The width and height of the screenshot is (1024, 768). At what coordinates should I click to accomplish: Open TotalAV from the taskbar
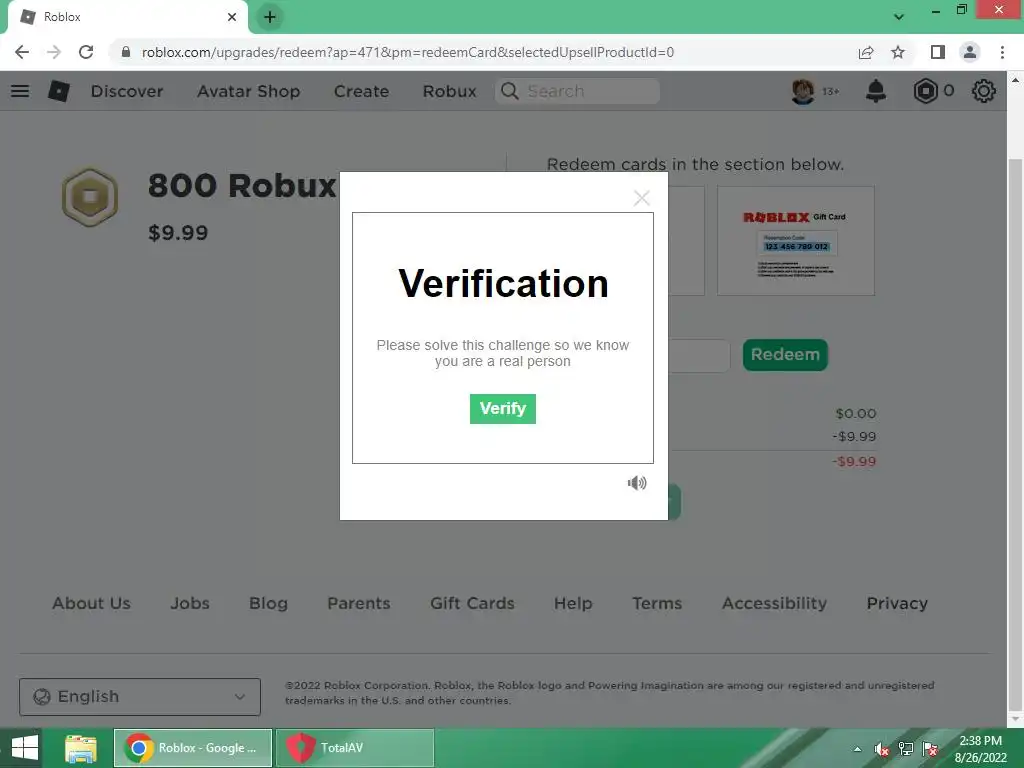pos(355,748)
